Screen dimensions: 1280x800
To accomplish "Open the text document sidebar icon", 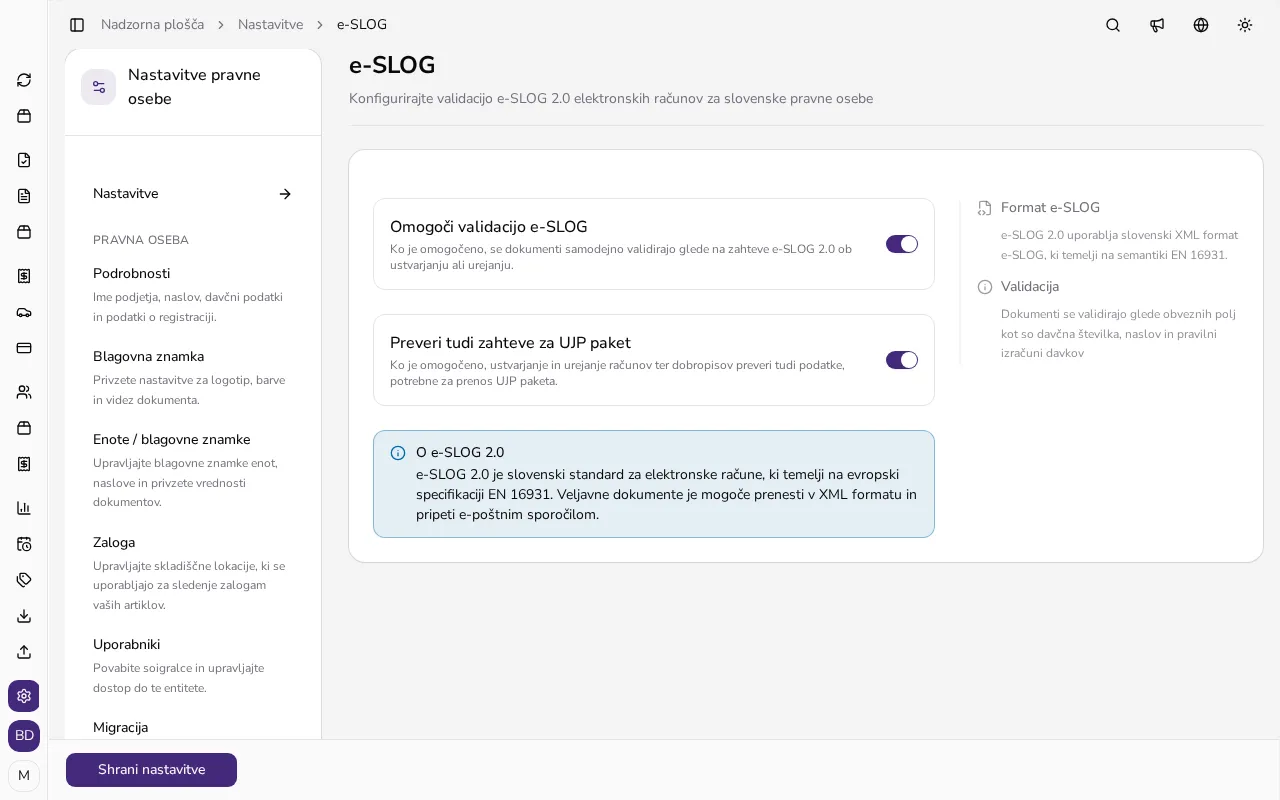I will (x=24, y=196).
